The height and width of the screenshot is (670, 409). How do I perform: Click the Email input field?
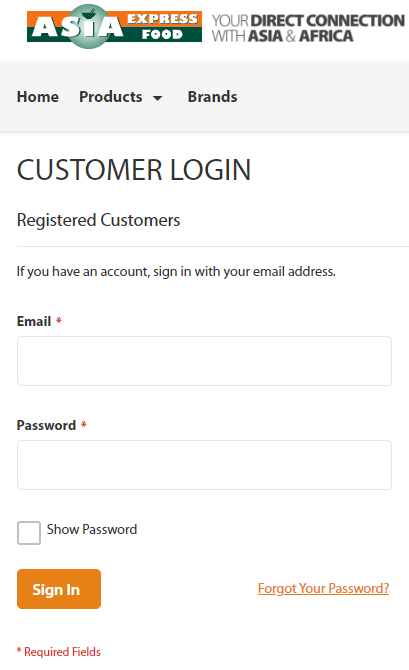(x=204, y=361)
